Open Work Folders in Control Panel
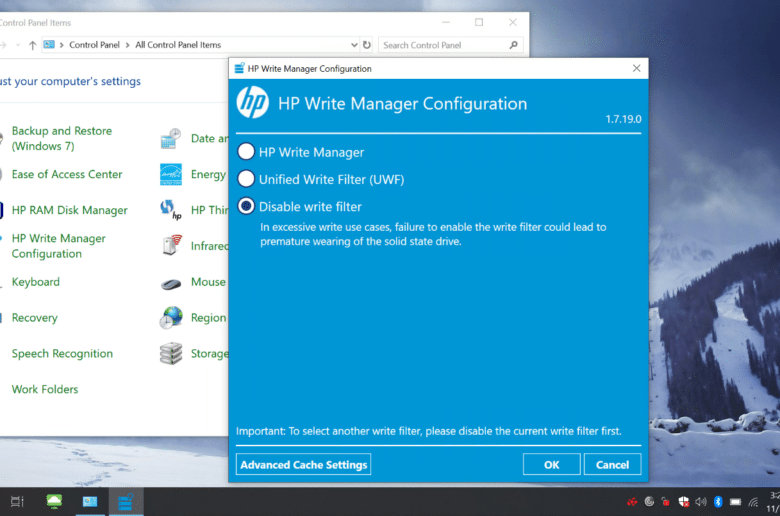Screen dimensions: 780x516 (45, 389)
